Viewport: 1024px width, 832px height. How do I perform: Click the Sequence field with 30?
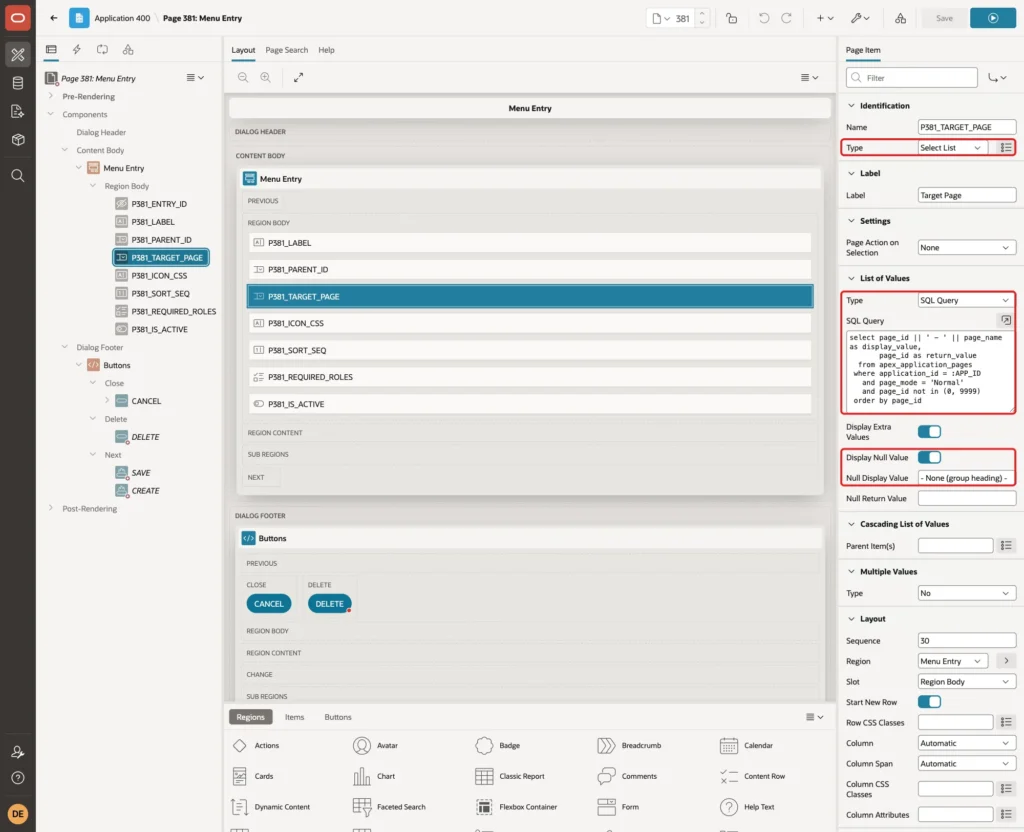pos(967,641)
